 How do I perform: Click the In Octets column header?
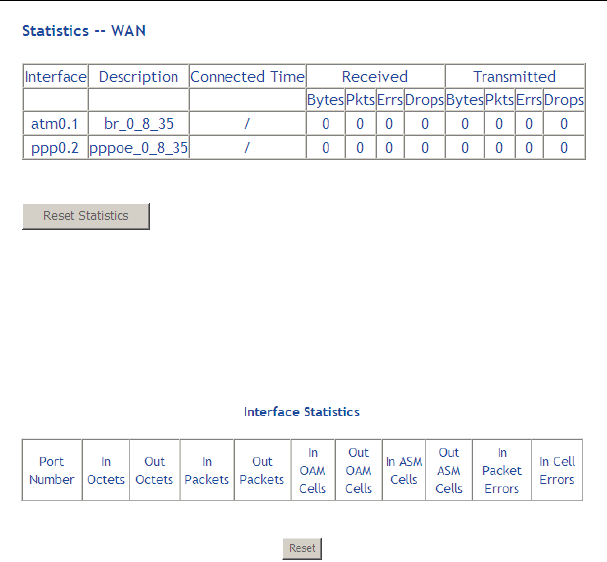pos(106,470)
